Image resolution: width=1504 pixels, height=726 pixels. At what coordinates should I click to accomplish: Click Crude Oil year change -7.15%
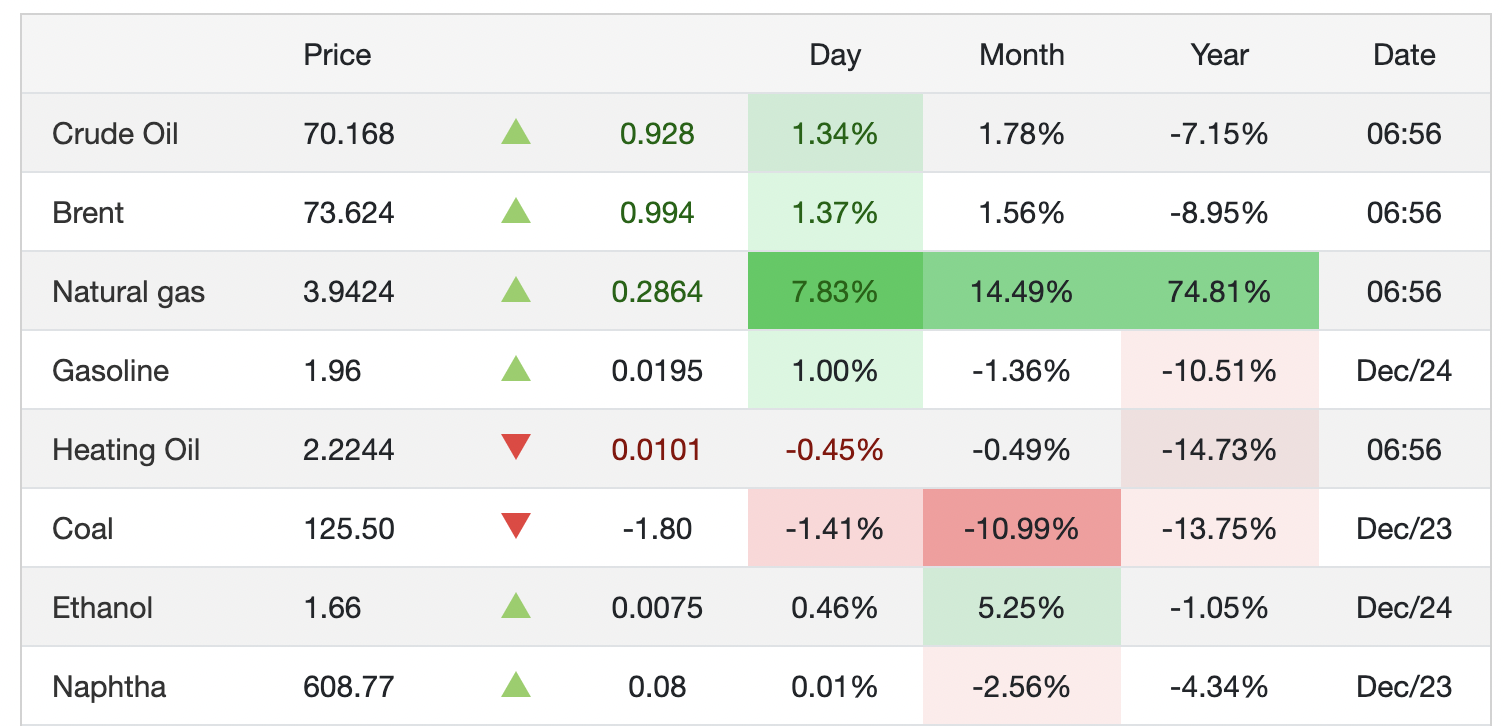point(1220,133)
